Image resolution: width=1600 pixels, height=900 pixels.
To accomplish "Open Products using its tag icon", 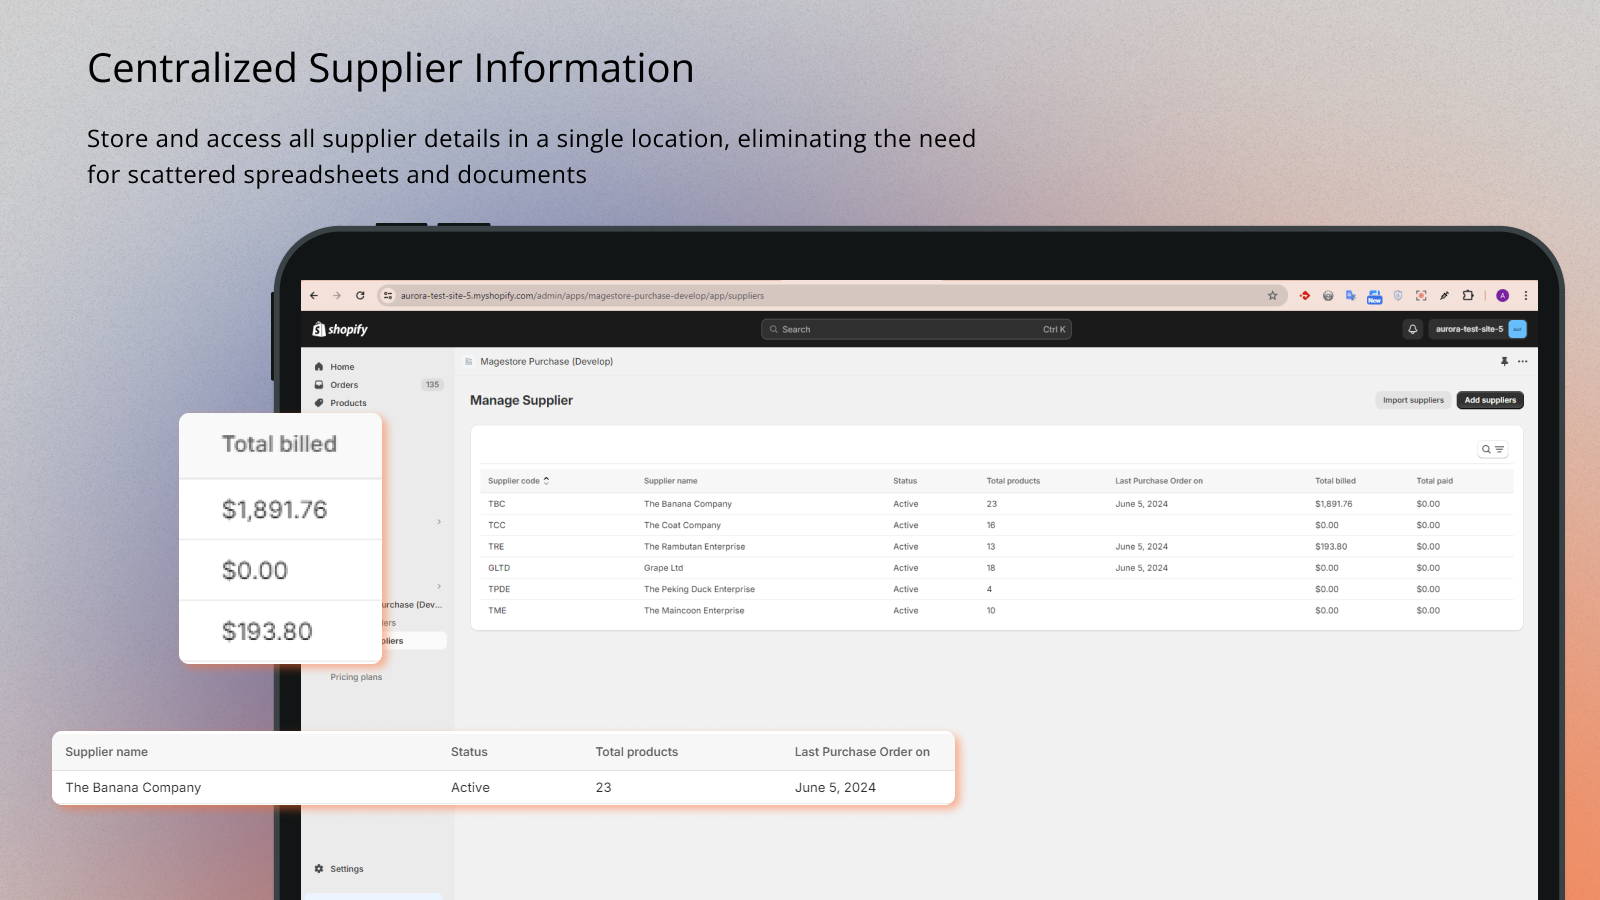I will [319, 403].
